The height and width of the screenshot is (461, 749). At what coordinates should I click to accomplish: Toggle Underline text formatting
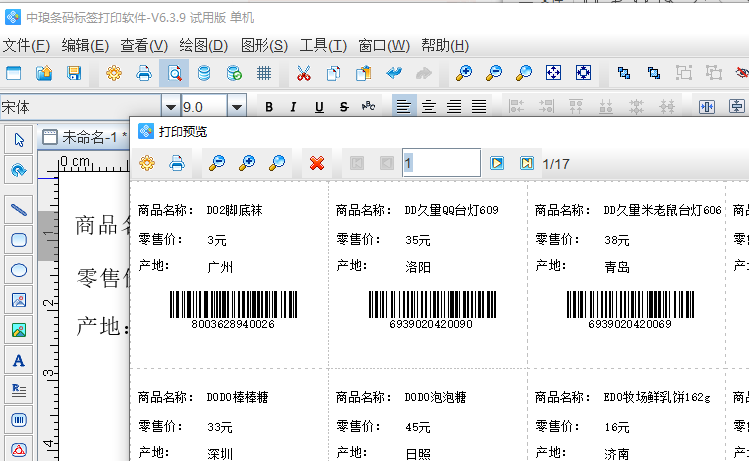319,107
